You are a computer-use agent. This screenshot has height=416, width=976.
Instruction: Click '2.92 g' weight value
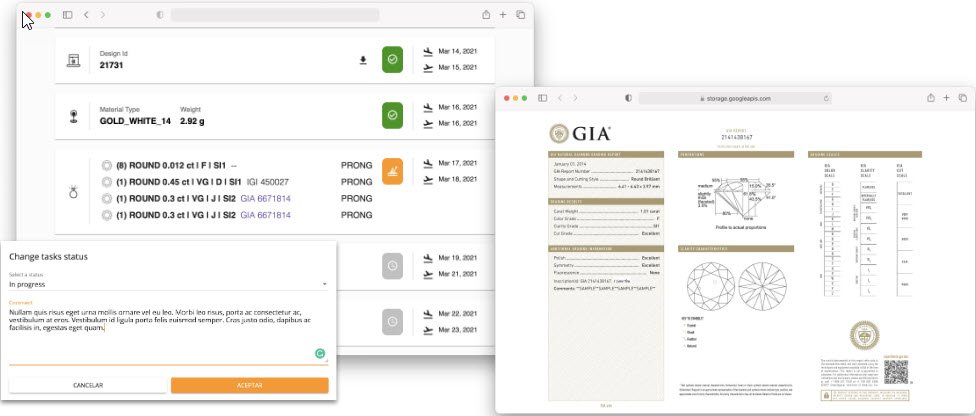[192, 121]
